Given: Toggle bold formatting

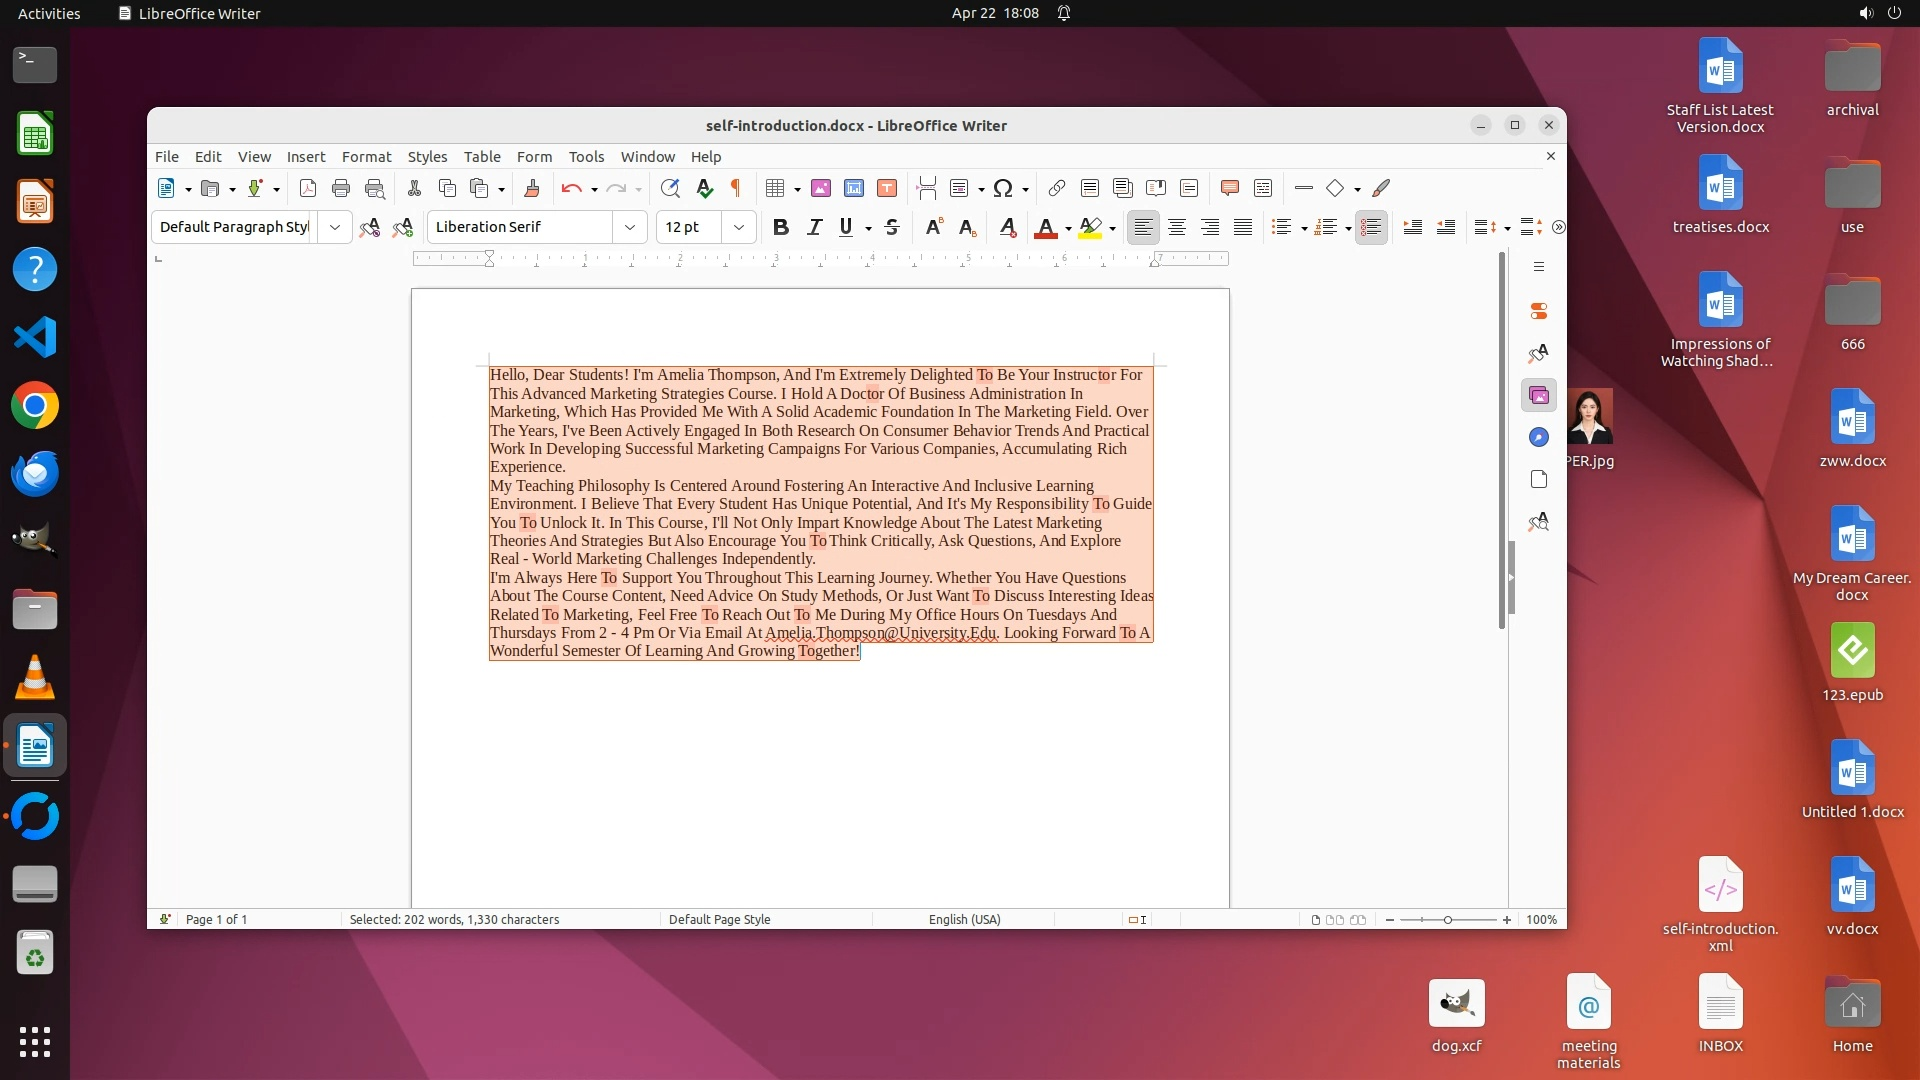Looking at the screenshot, I should (781, 227).
